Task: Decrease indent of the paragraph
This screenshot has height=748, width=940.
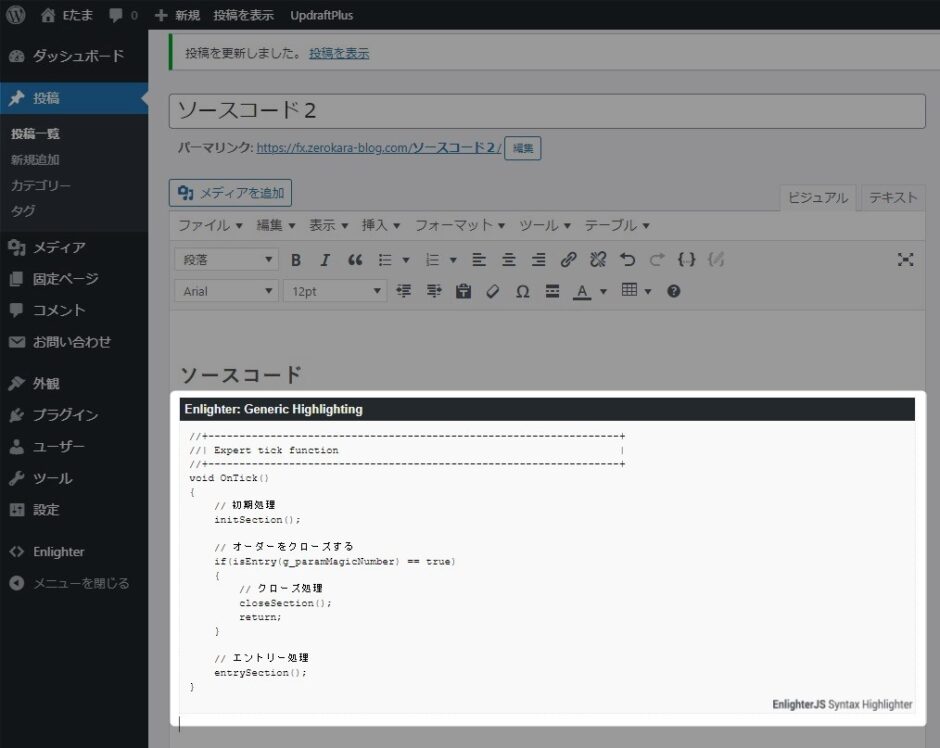Action: tap(404, 291)
